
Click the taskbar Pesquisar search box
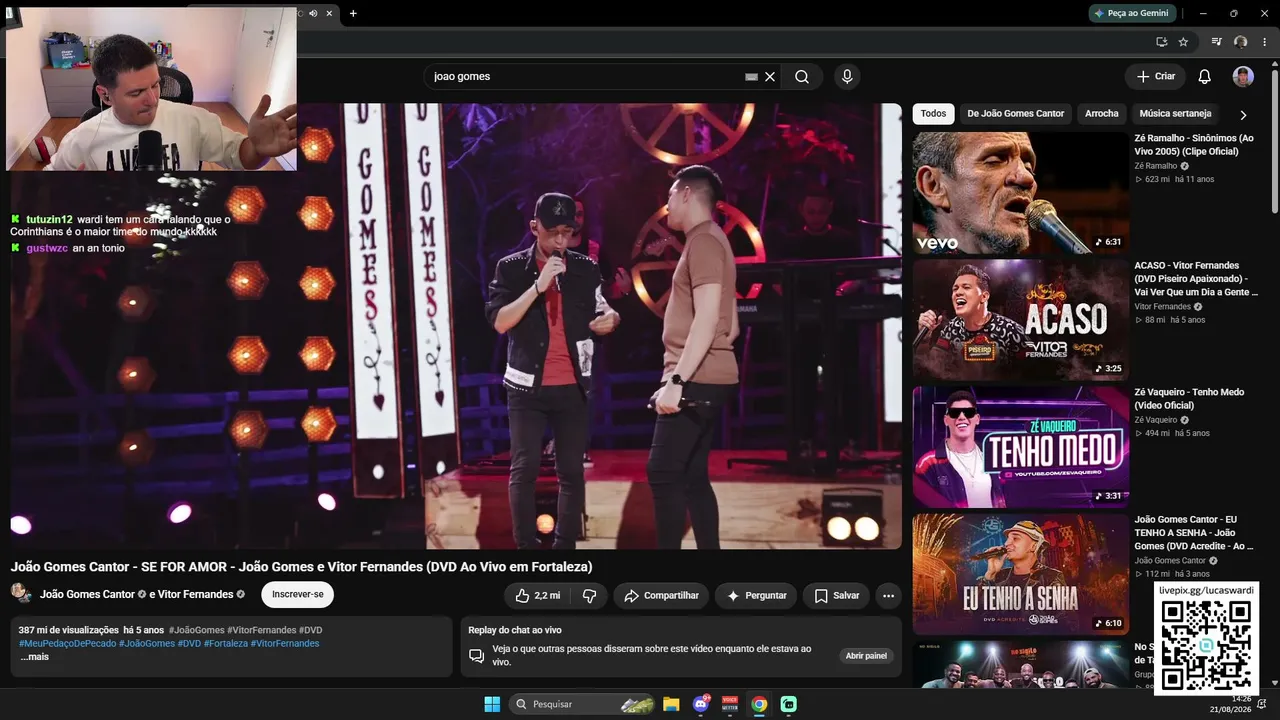582,704
